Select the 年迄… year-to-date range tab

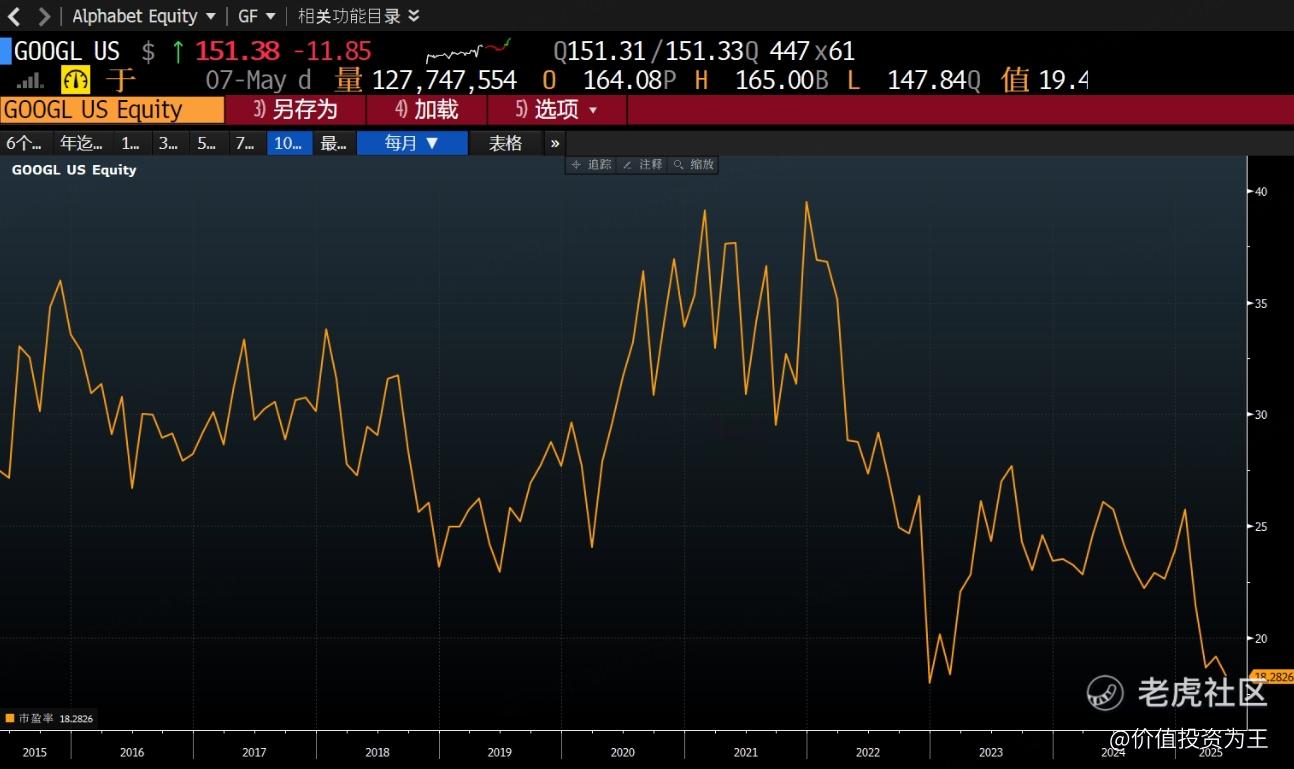coord(81,143)
